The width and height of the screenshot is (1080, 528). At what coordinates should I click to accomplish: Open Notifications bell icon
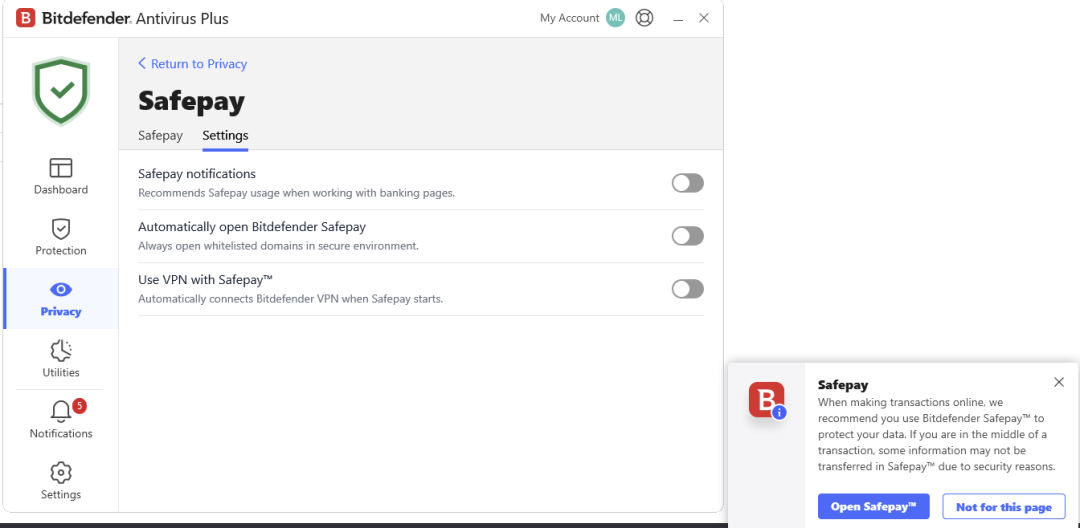tap(61, 412)
